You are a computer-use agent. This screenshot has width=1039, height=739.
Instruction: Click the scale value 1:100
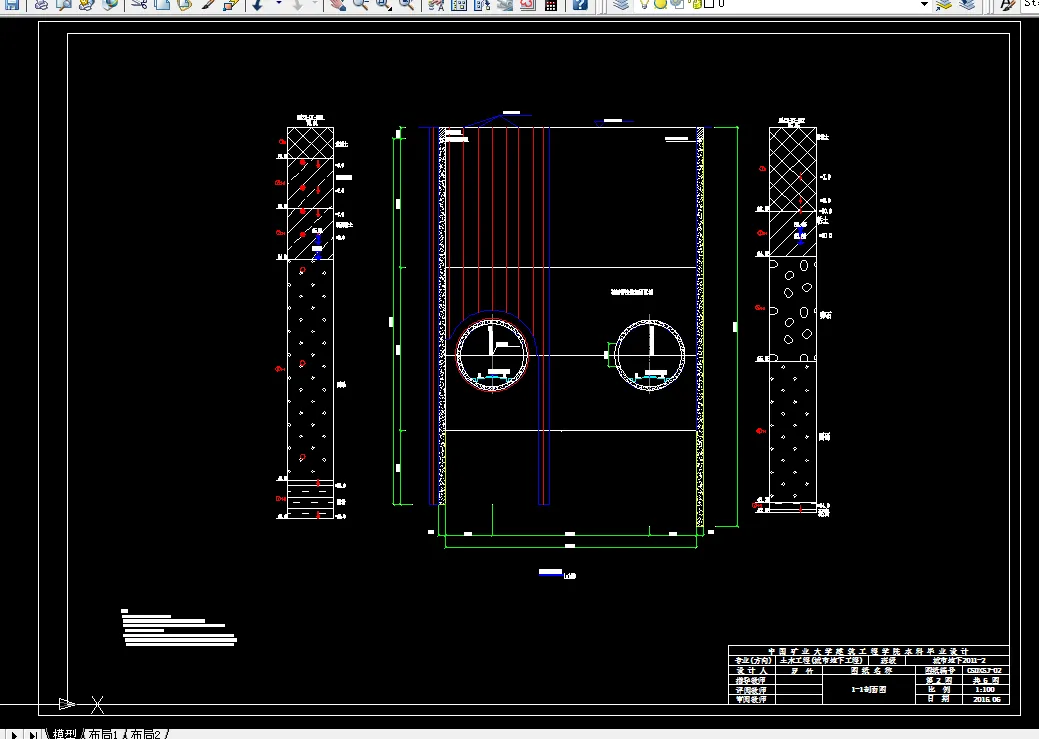pyautogui.click(x=985, y=689)
